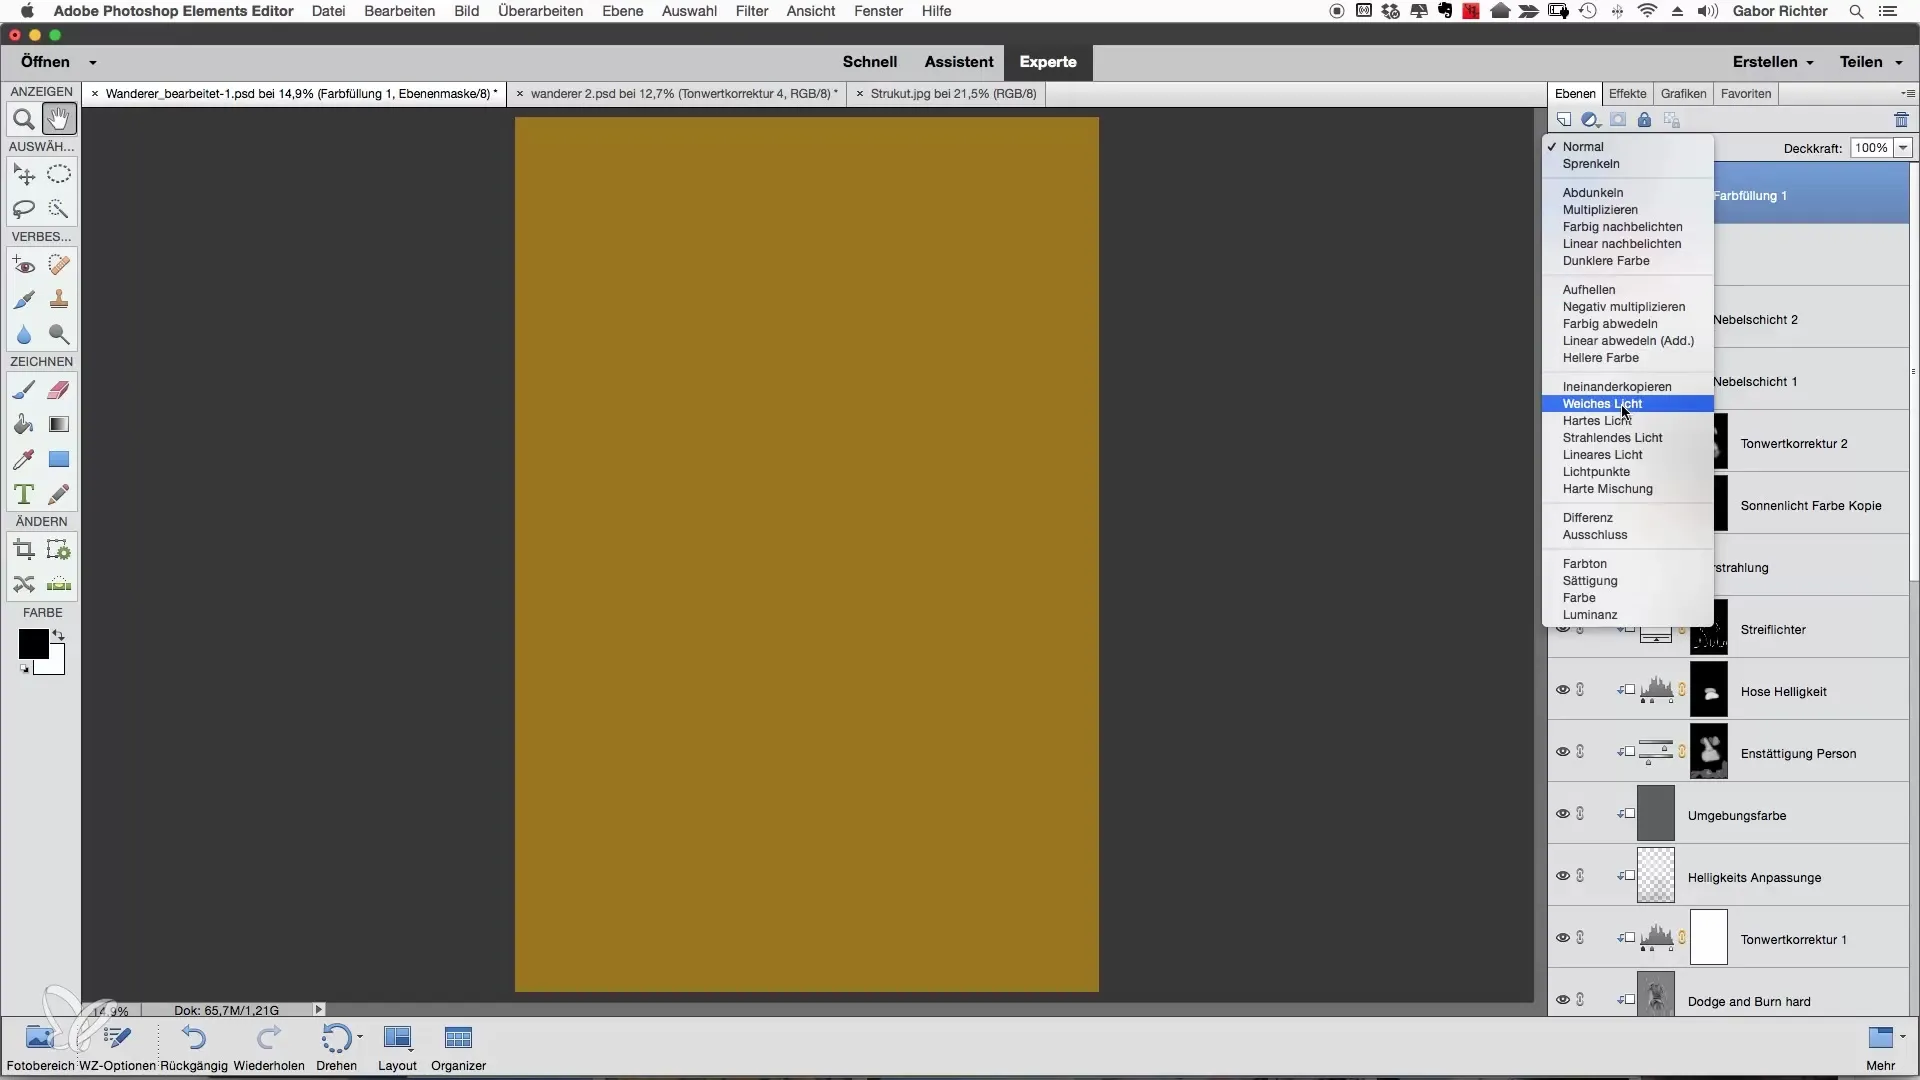Click the delete layer trash icon
The image size is (1920, 1080).
pos(1901,120)
